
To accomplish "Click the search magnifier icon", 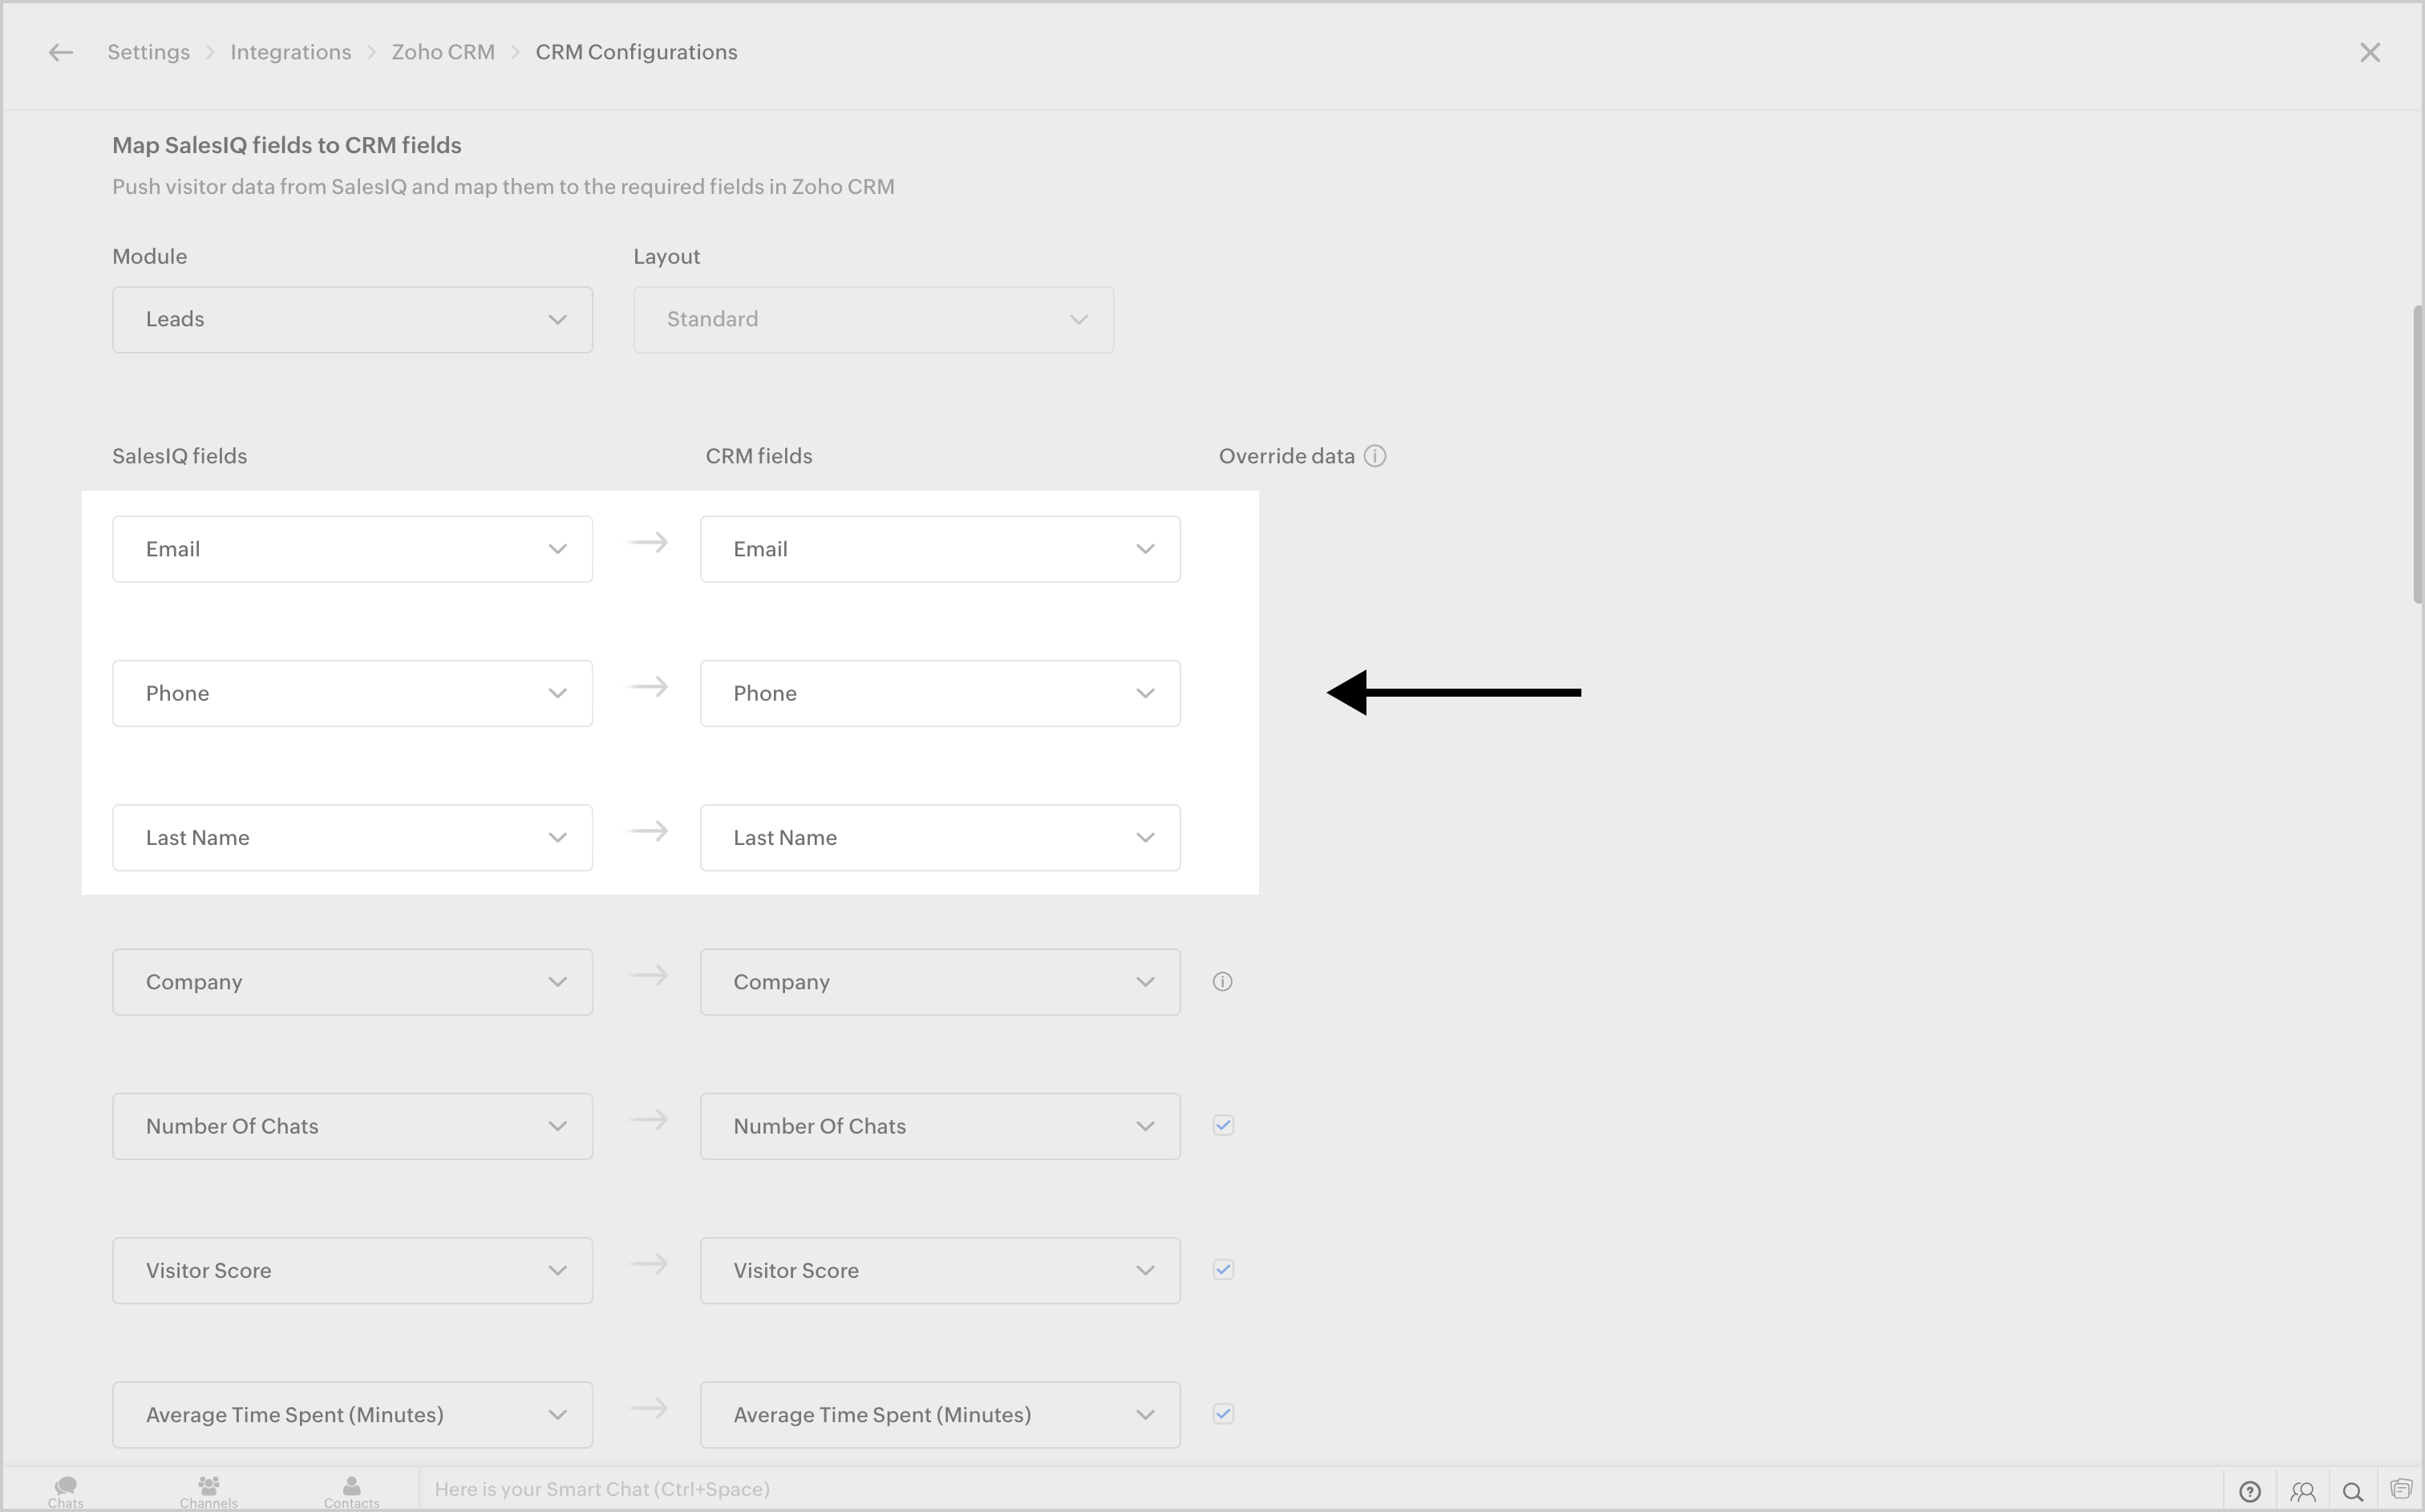I will (2353, 1492).
